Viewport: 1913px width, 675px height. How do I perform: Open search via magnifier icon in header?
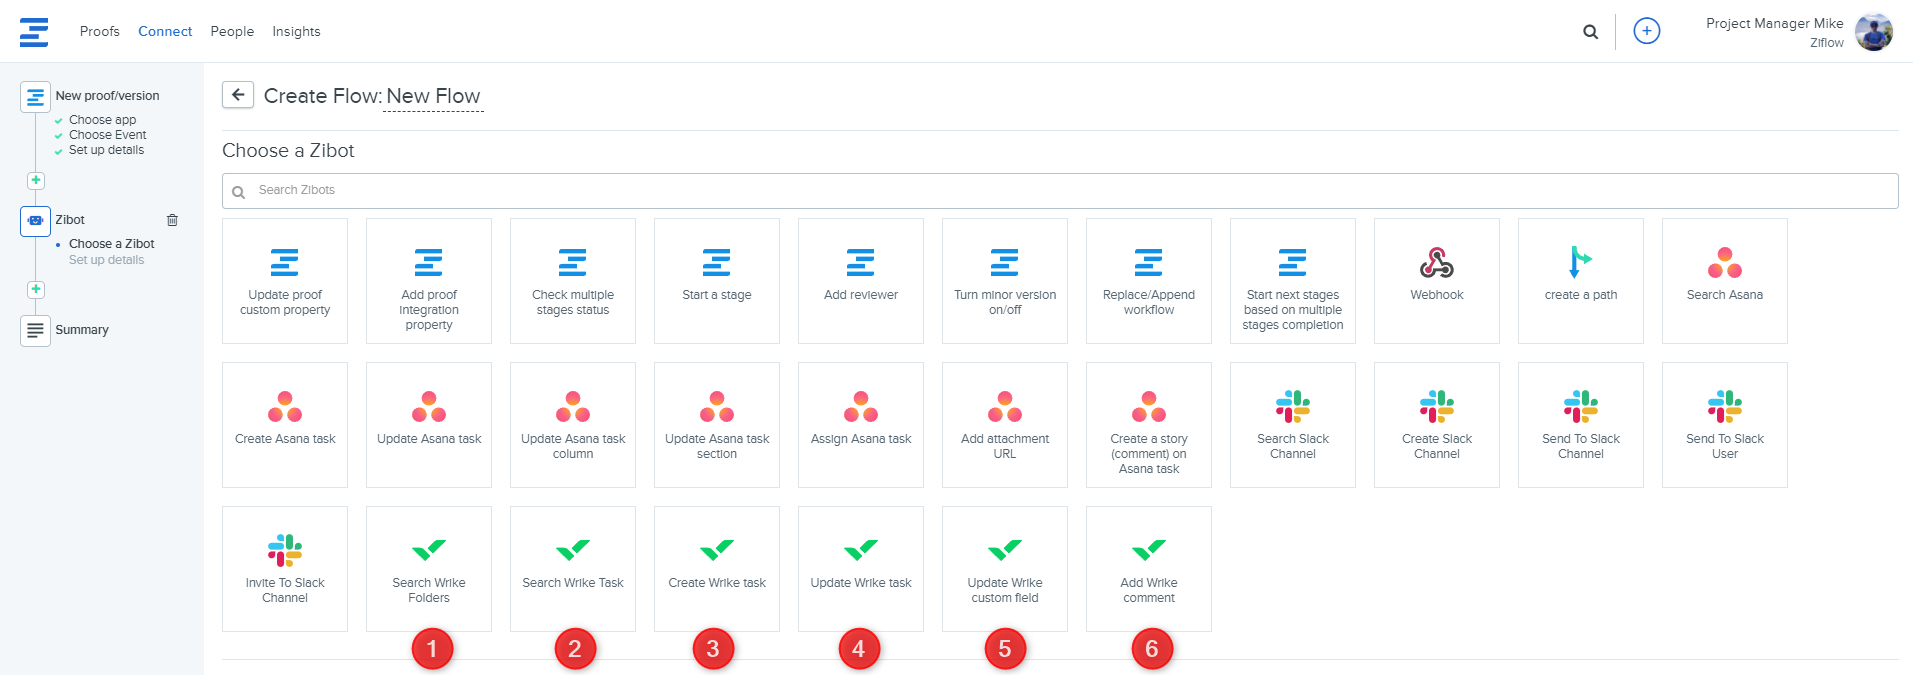1590,32
